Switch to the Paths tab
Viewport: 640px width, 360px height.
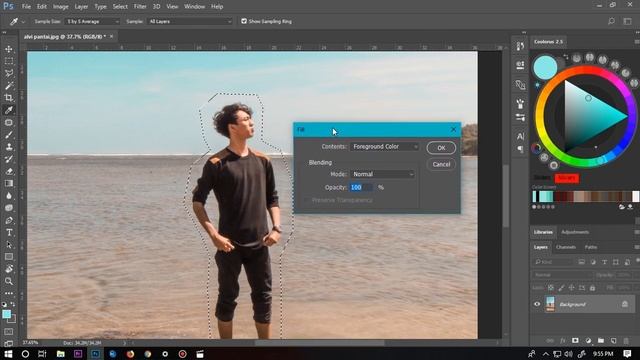coord(591,247)
